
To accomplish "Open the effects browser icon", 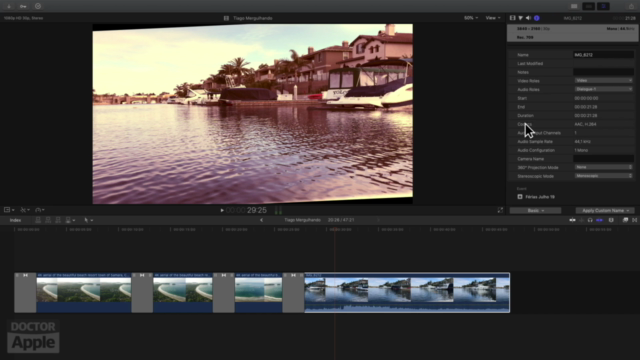I will tap(625, 220).
